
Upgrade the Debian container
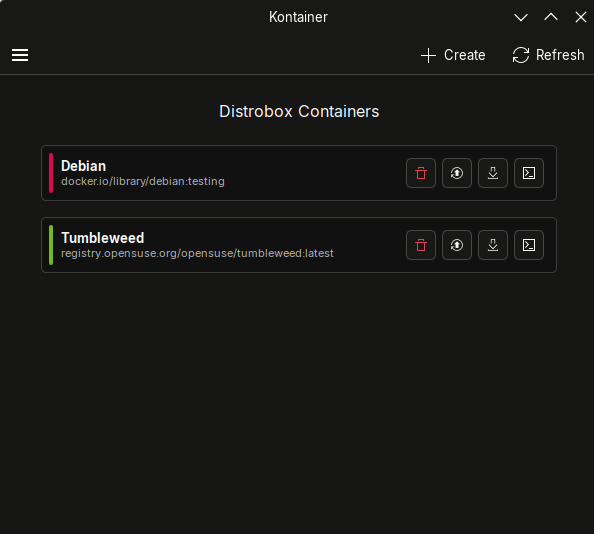click(457, 173)
